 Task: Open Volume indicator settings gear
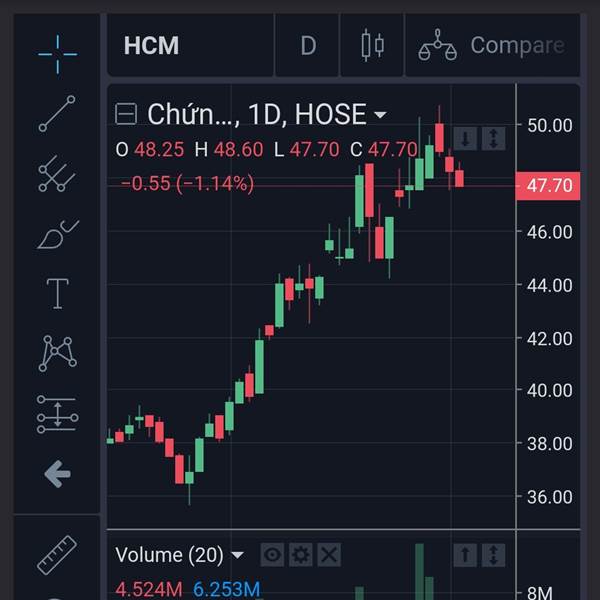pyautogui.click(x=301, y=554)
